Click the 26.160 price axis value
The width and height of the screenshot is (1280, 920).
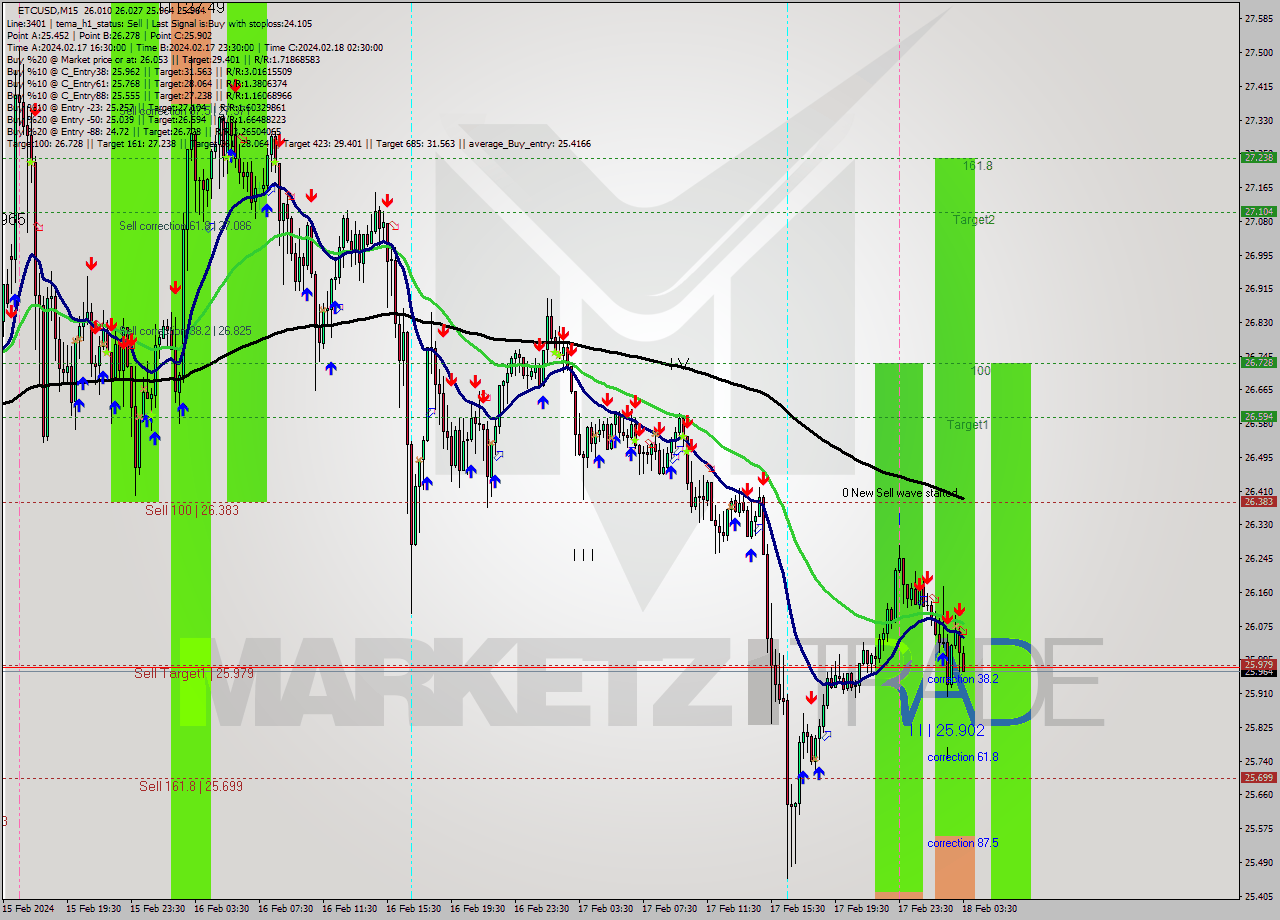1258,592
